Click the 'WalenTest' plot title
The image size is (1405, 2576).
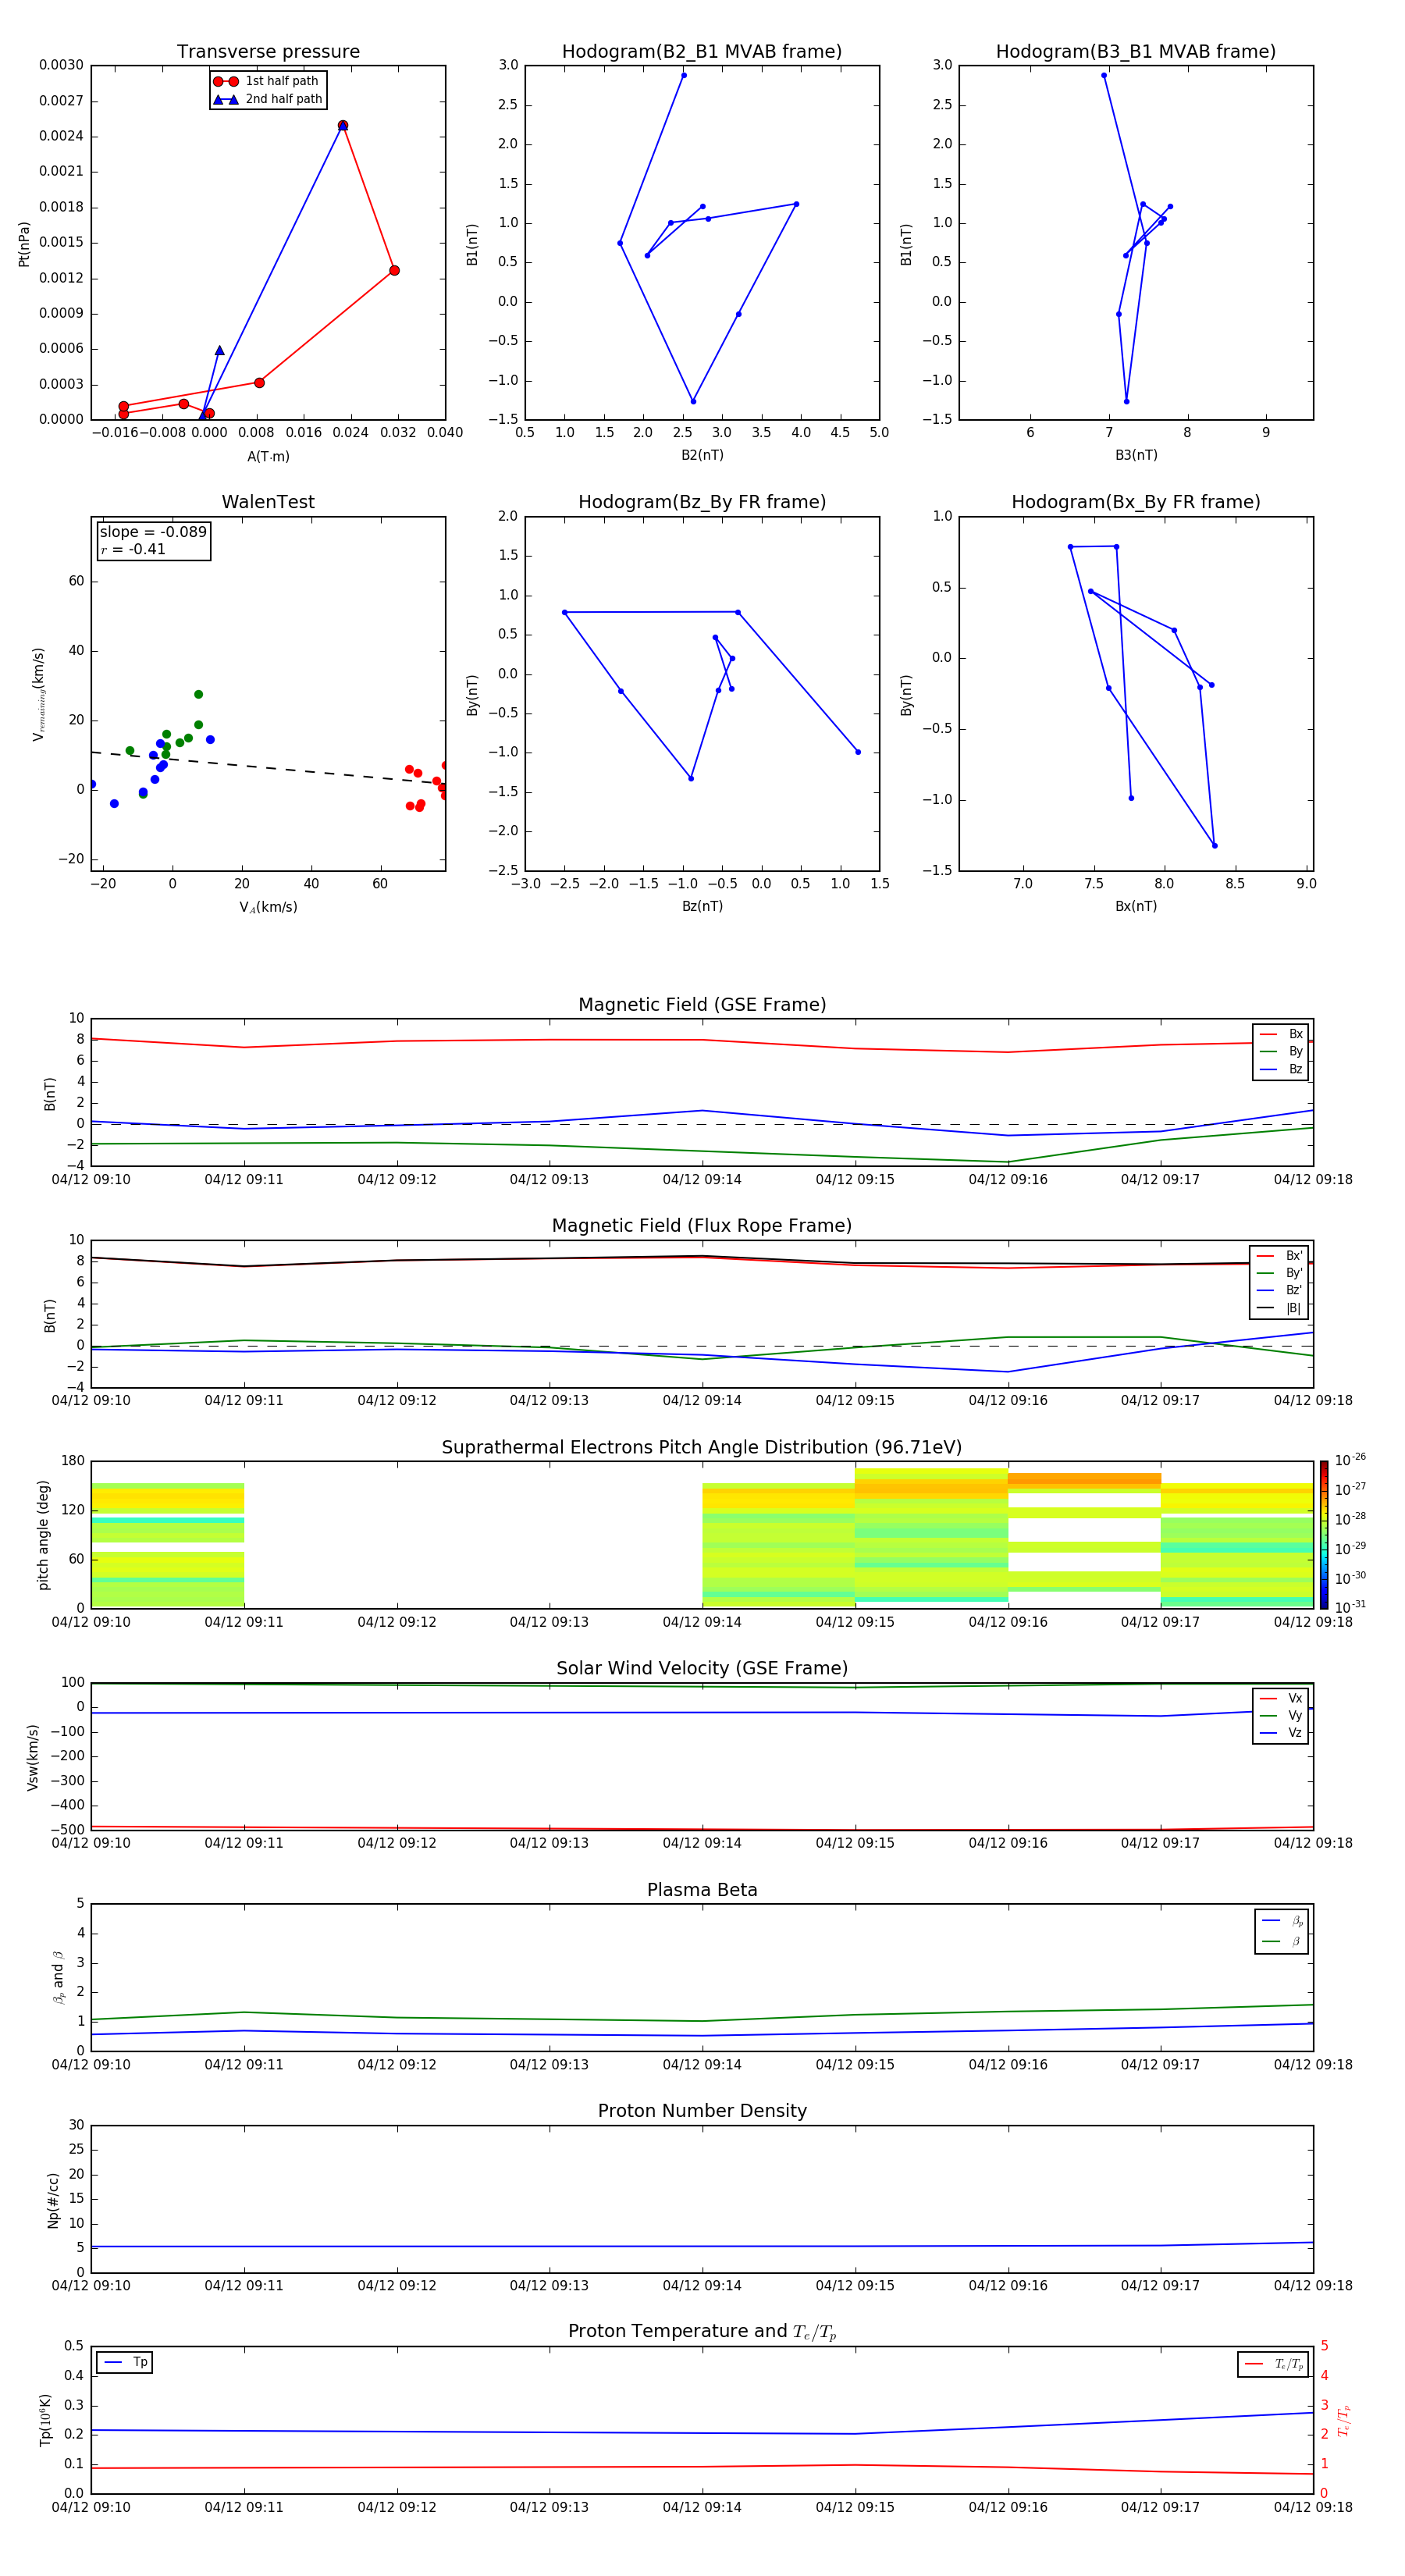268,502
